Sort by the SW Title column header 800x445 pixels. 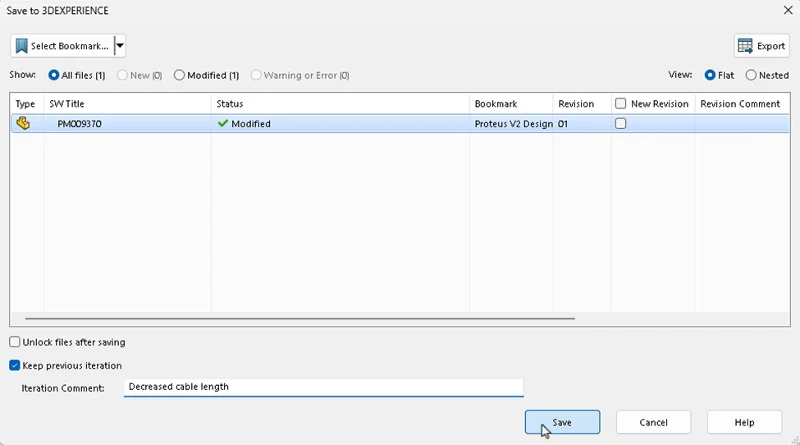[x=127, y=104]
